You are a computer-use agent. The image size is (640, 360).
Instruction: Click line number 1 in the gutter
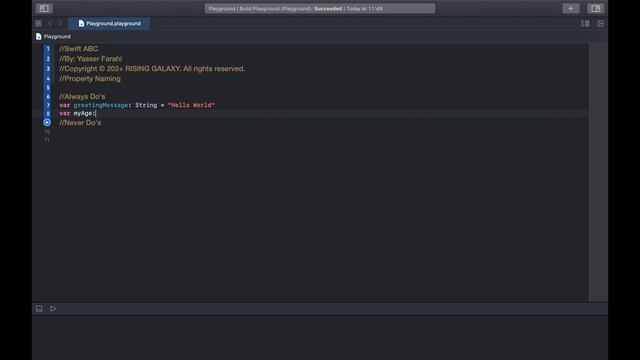pyautogui.click(x=48, y=49)
